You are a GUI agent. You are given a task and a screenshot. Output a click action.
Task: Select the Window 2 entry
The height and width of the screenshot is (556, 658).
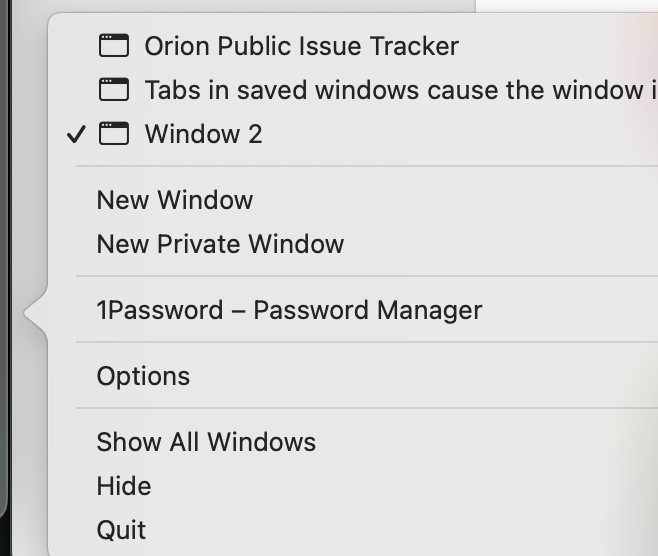pyautogui.click(x=203, y=134)
